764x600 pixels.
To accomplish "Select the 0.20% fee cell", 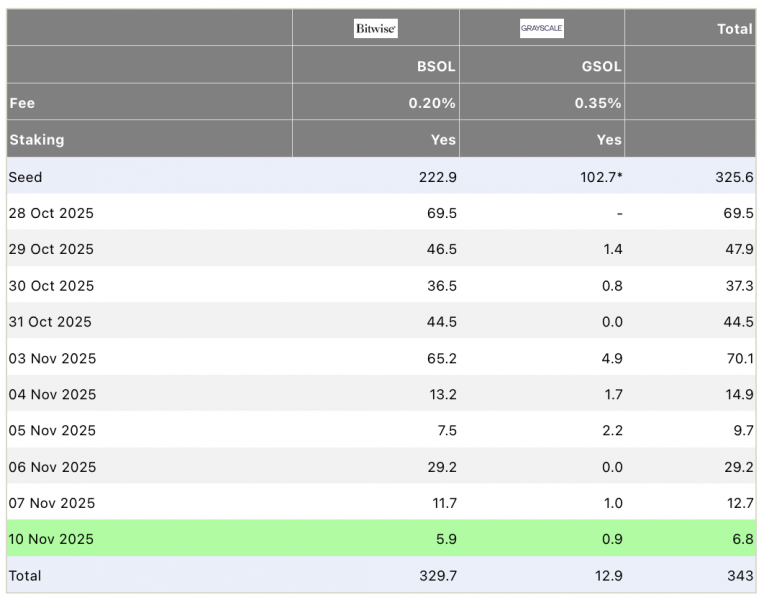I will point(432,103).
